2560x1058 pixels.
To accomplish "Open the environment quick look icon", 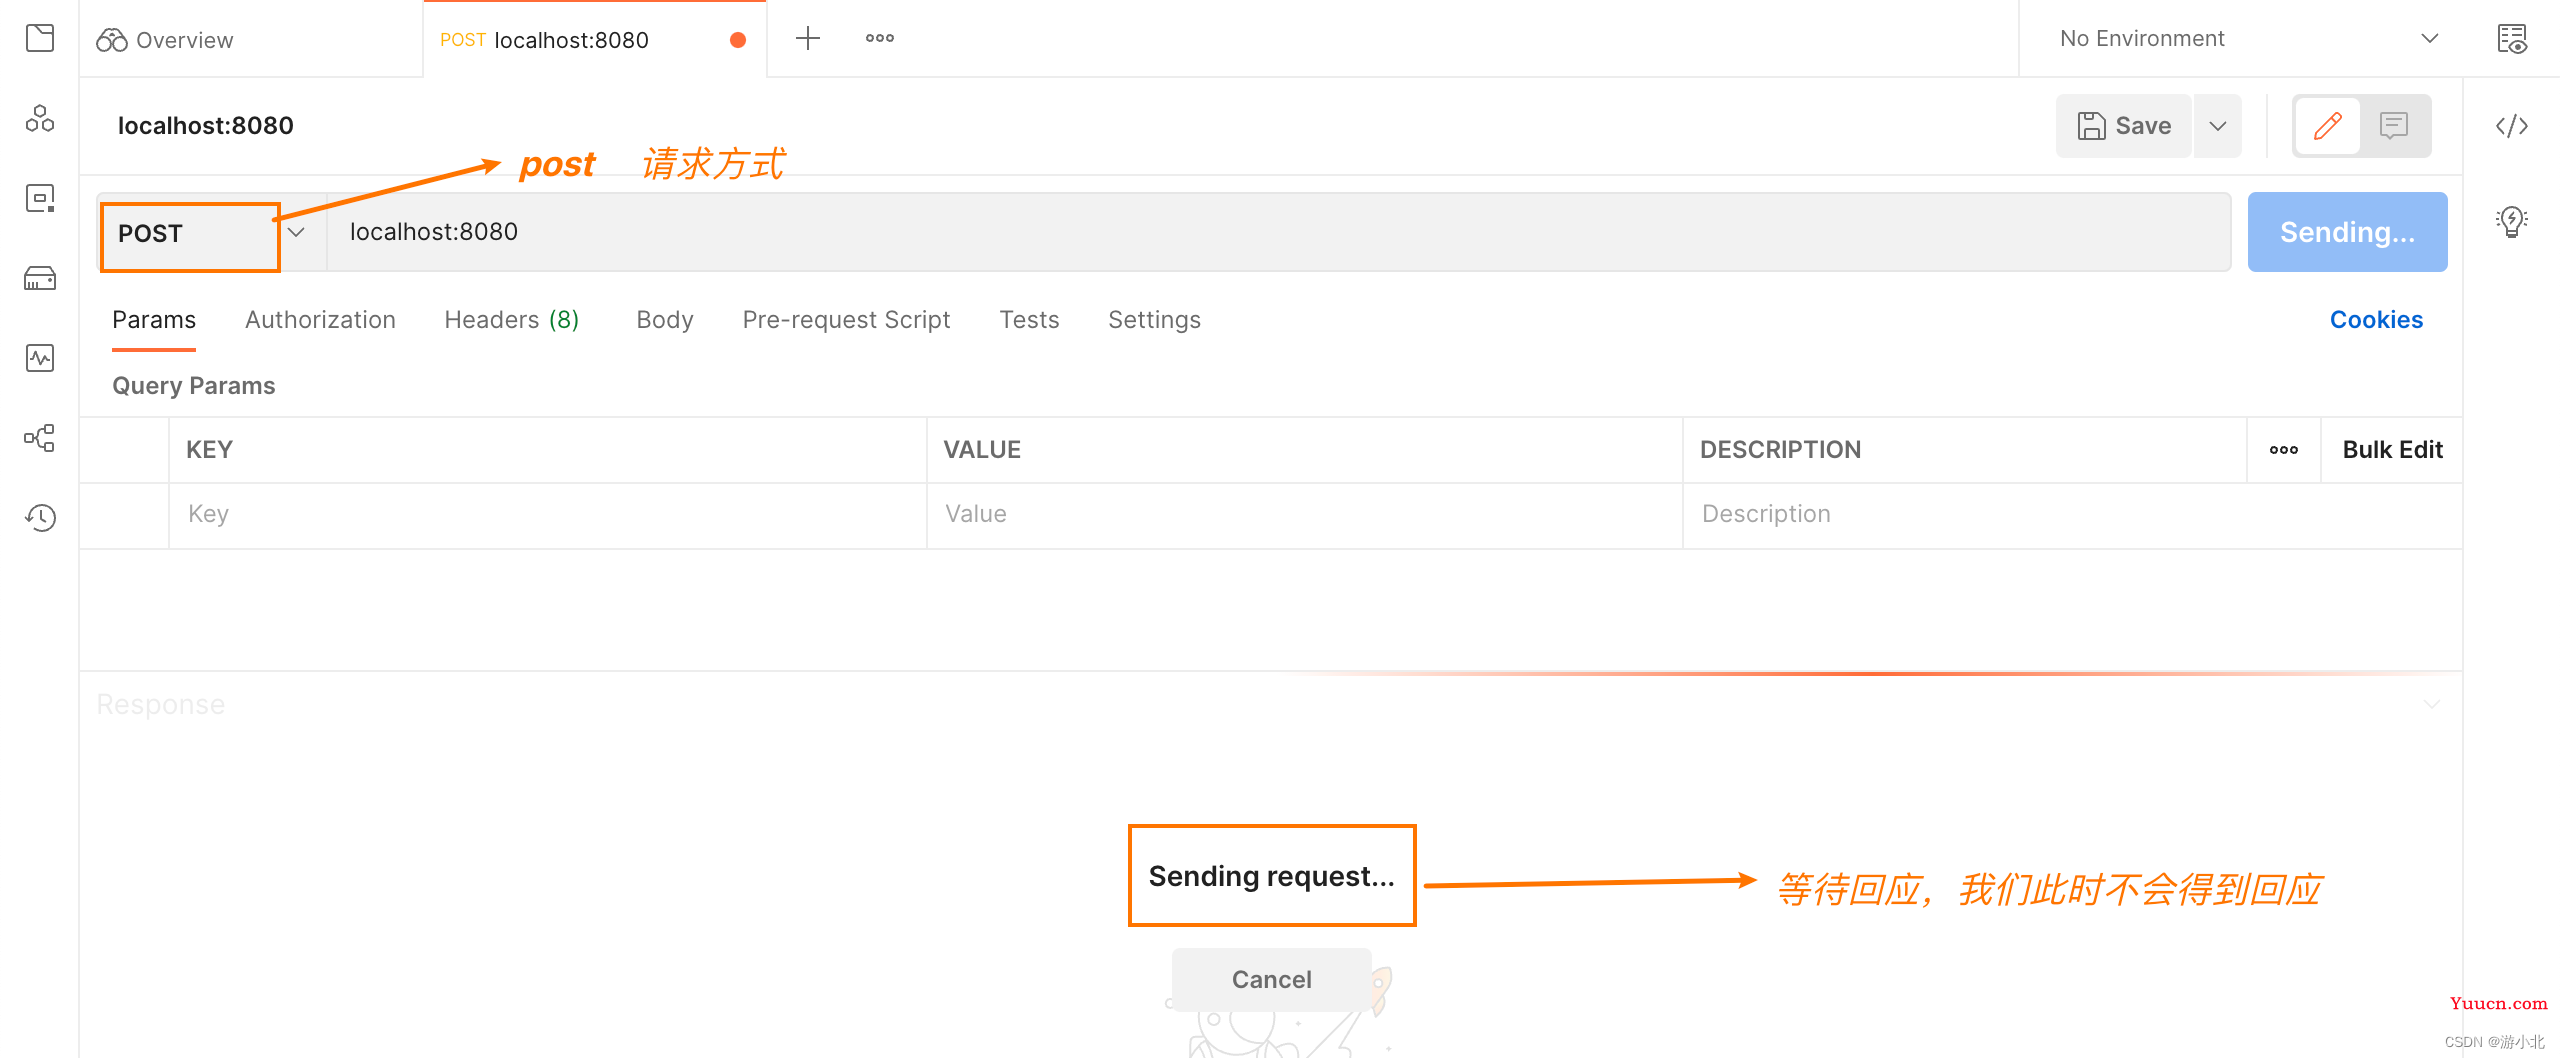I will pyautogui.click(x=2511, y=39).
